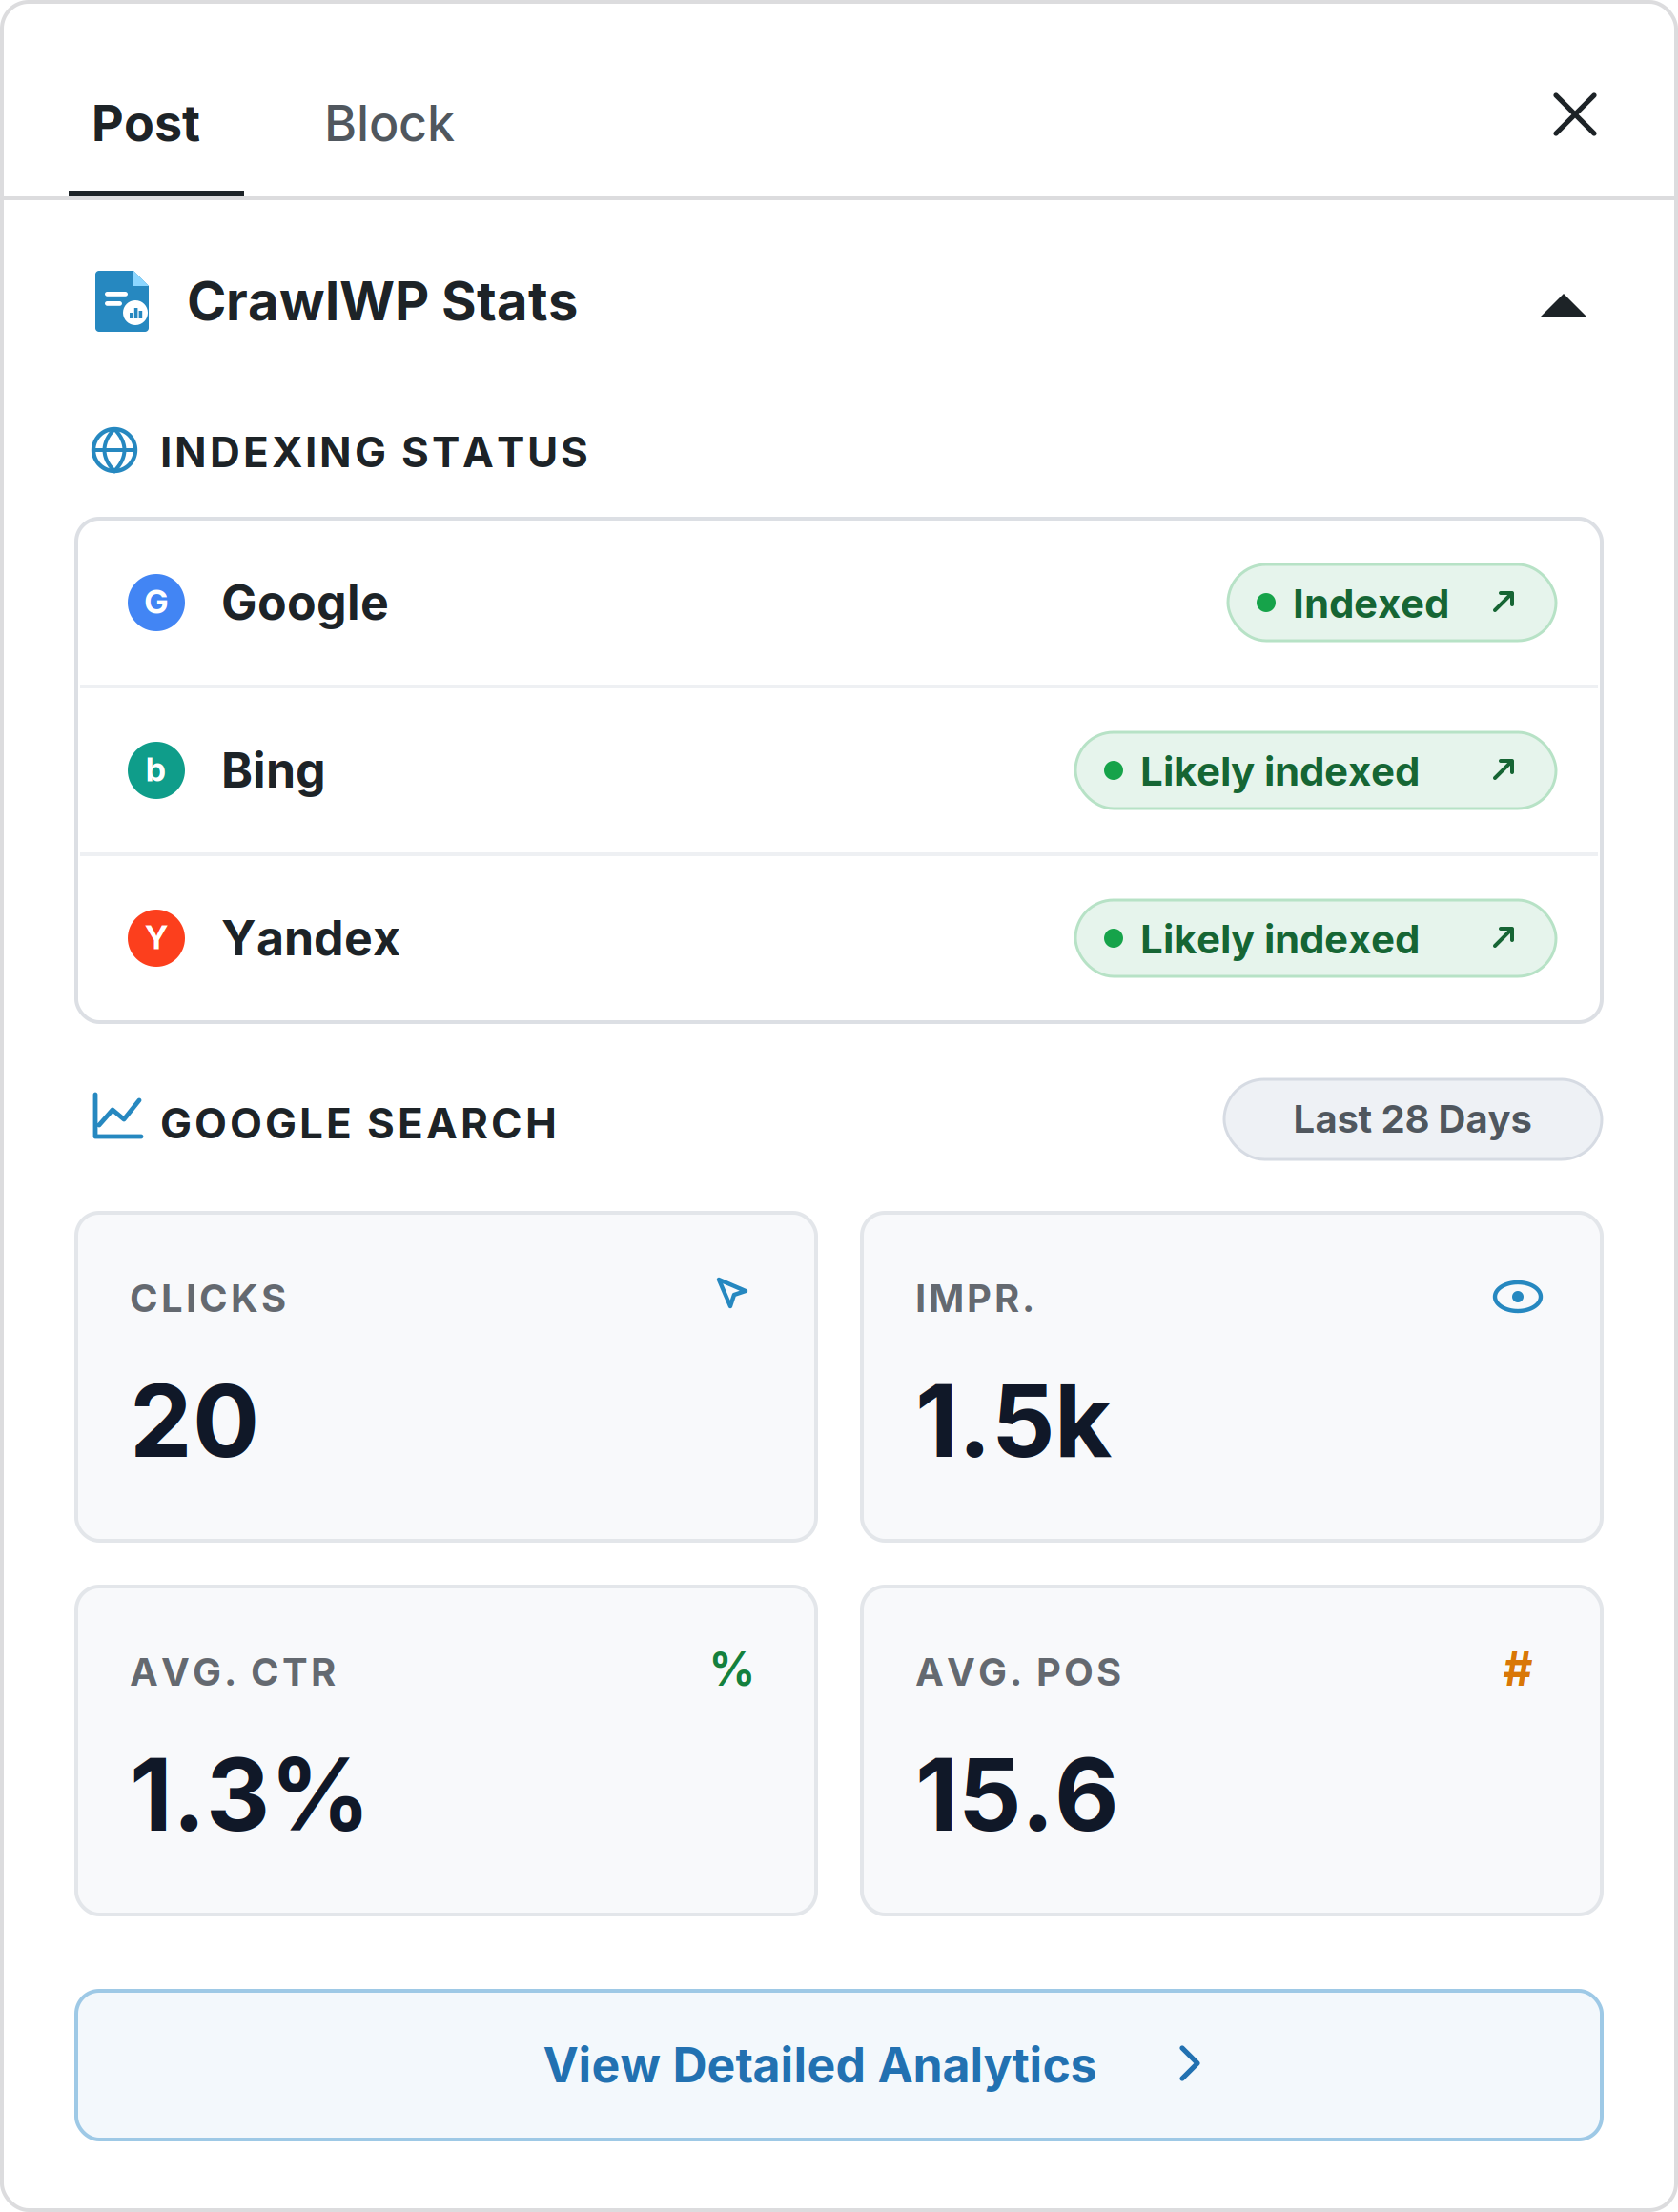Open View Detailed Analytics

point(839,2065)
